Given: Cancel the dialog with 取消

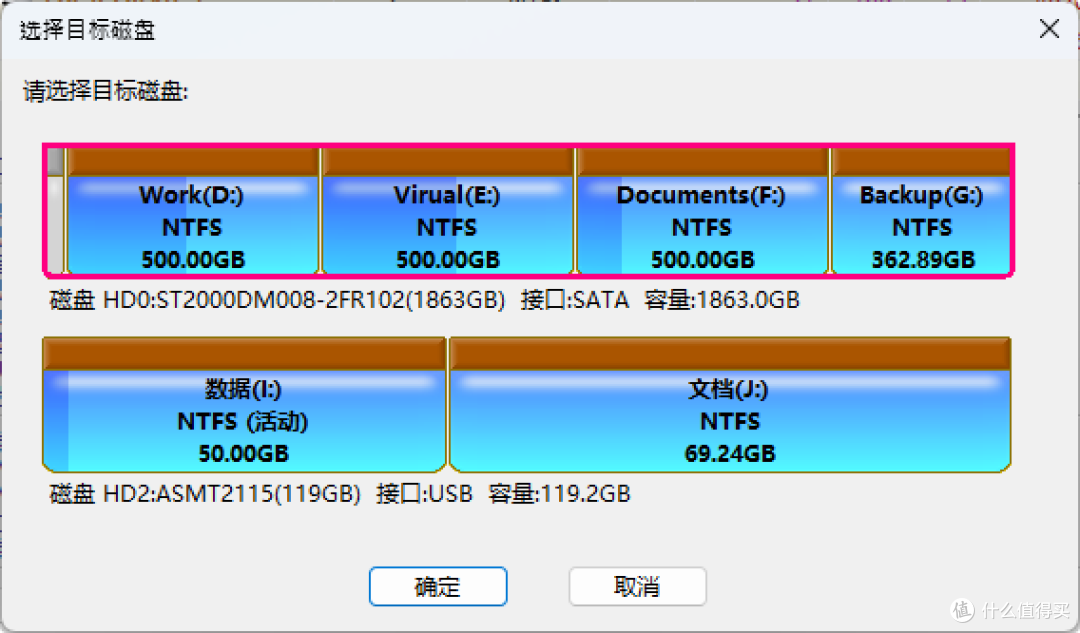Looking at the screenshot, I should click(637, 587).
